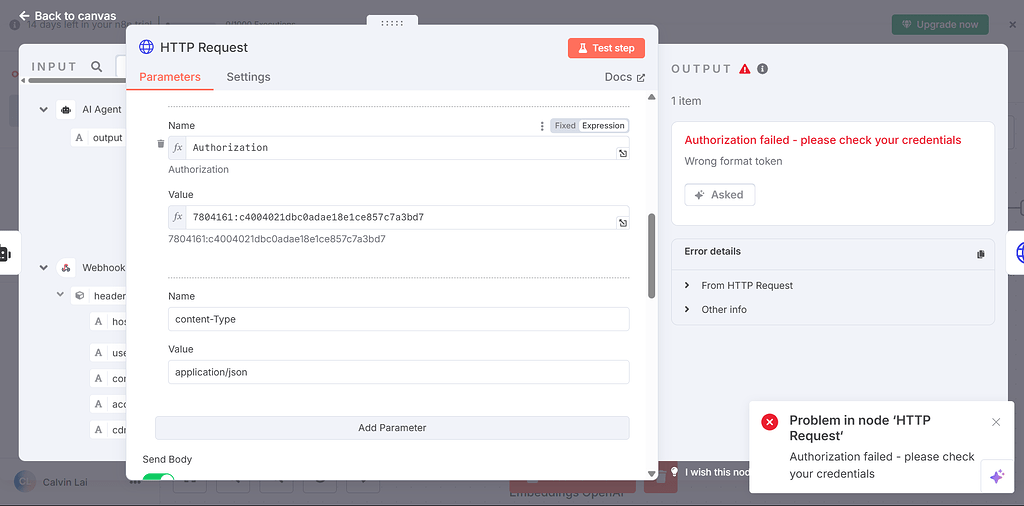The width and height of the screenshot is (1024, 506).
Task: Select the Parameters tab
Action: 170,77
